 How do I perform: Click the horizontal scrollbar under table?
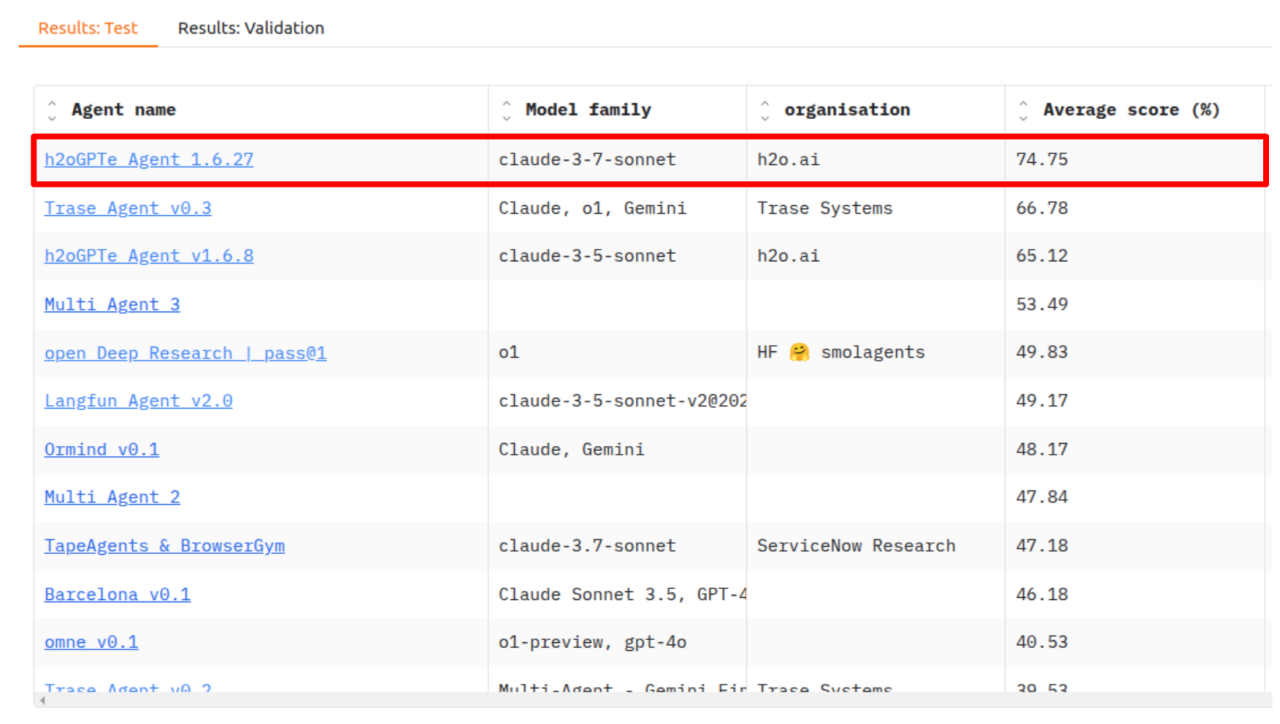coord(640,701)
